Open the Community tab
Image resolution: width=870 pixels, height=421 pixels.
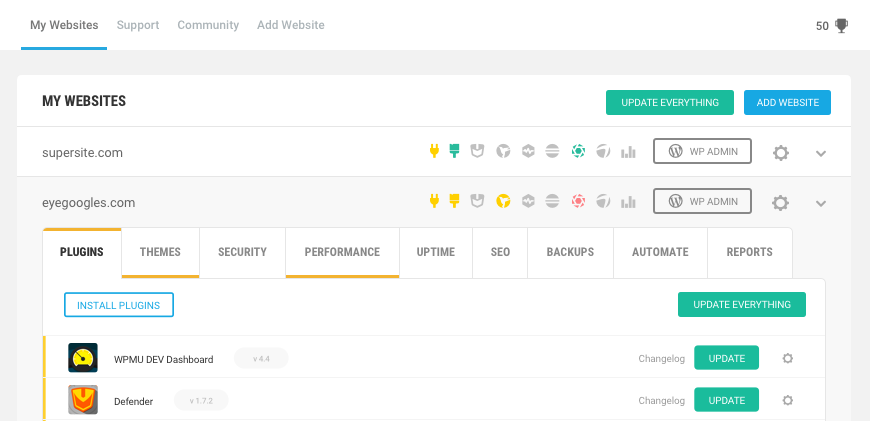coord(208,25)
